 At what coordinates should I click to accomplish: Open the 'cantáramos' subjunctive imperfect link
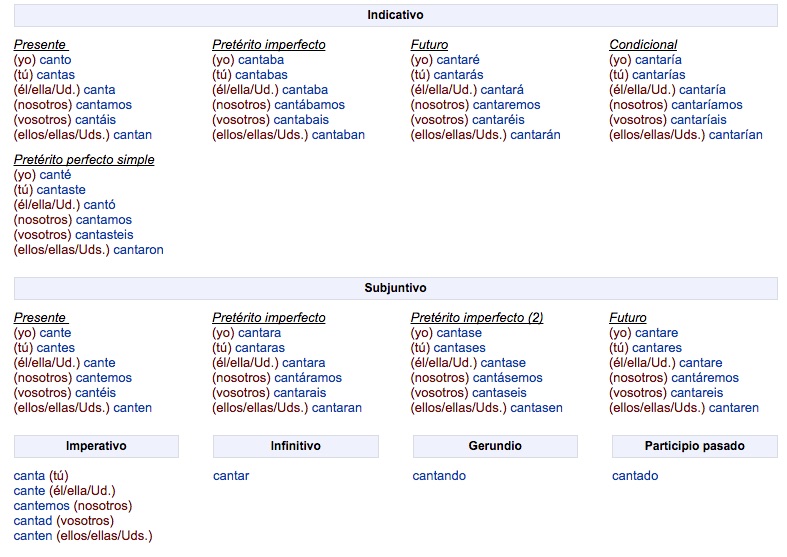[x=308, y=378]
